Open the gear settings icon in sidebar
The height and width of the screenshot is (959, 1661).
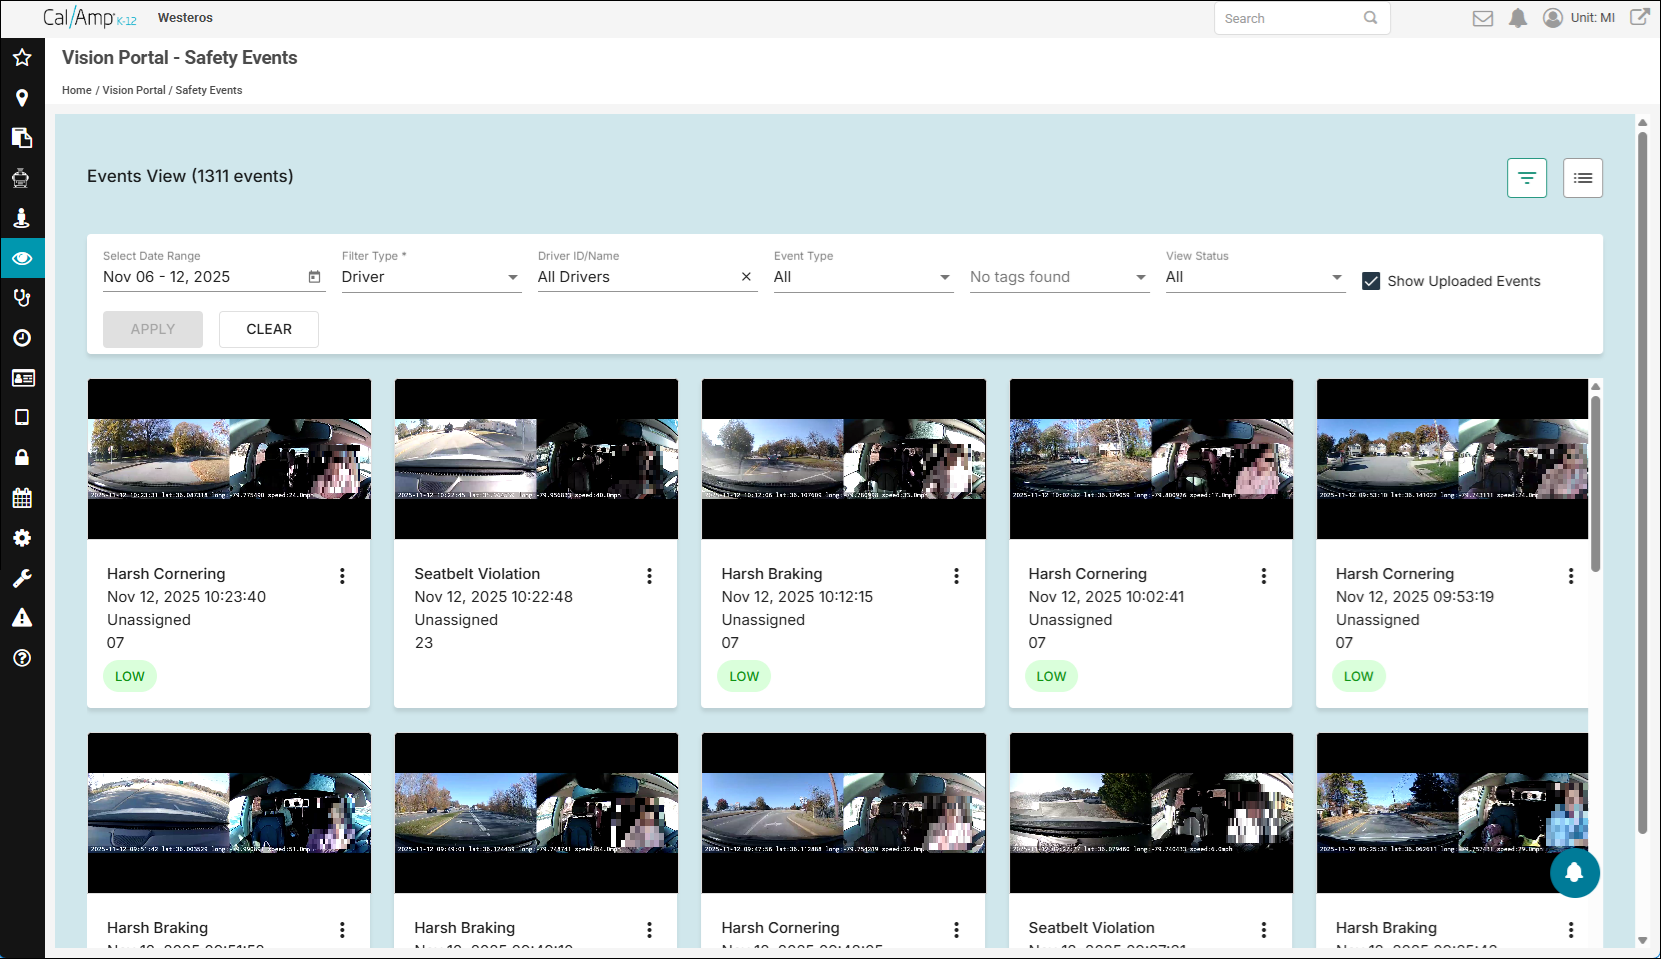[x=22, y=538]
